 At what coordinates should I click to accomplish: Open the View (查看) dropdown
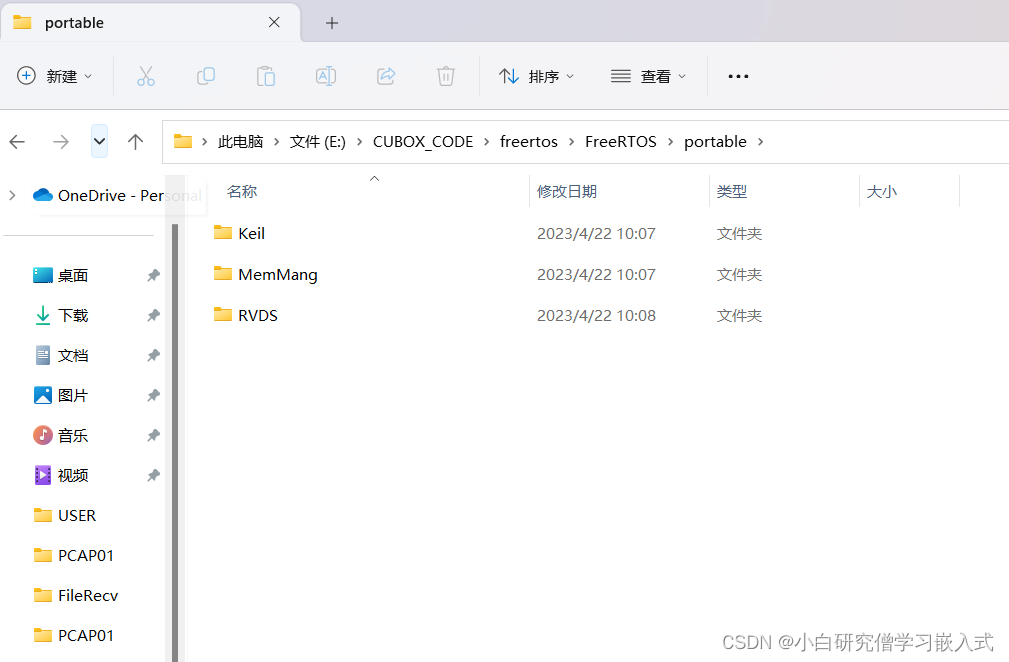(x=648, y=76)
